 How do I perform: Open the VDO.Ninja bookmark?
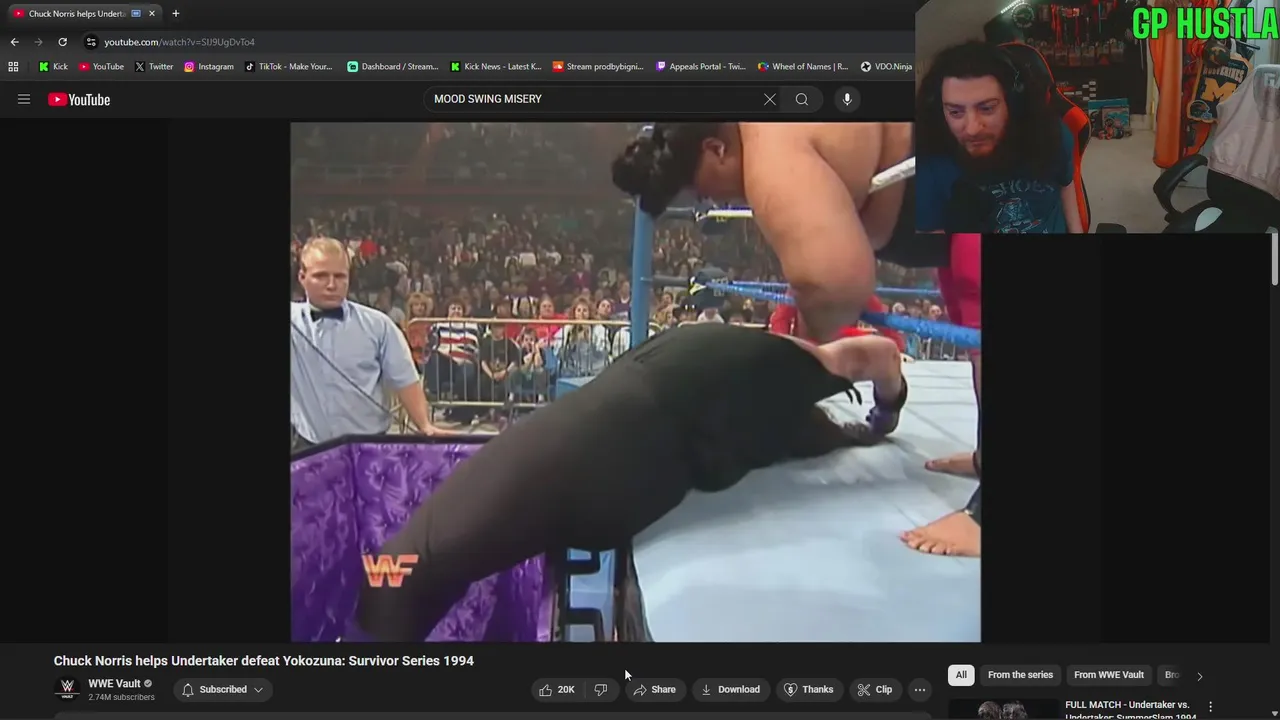pyautogui.click(x=886, y=67)
